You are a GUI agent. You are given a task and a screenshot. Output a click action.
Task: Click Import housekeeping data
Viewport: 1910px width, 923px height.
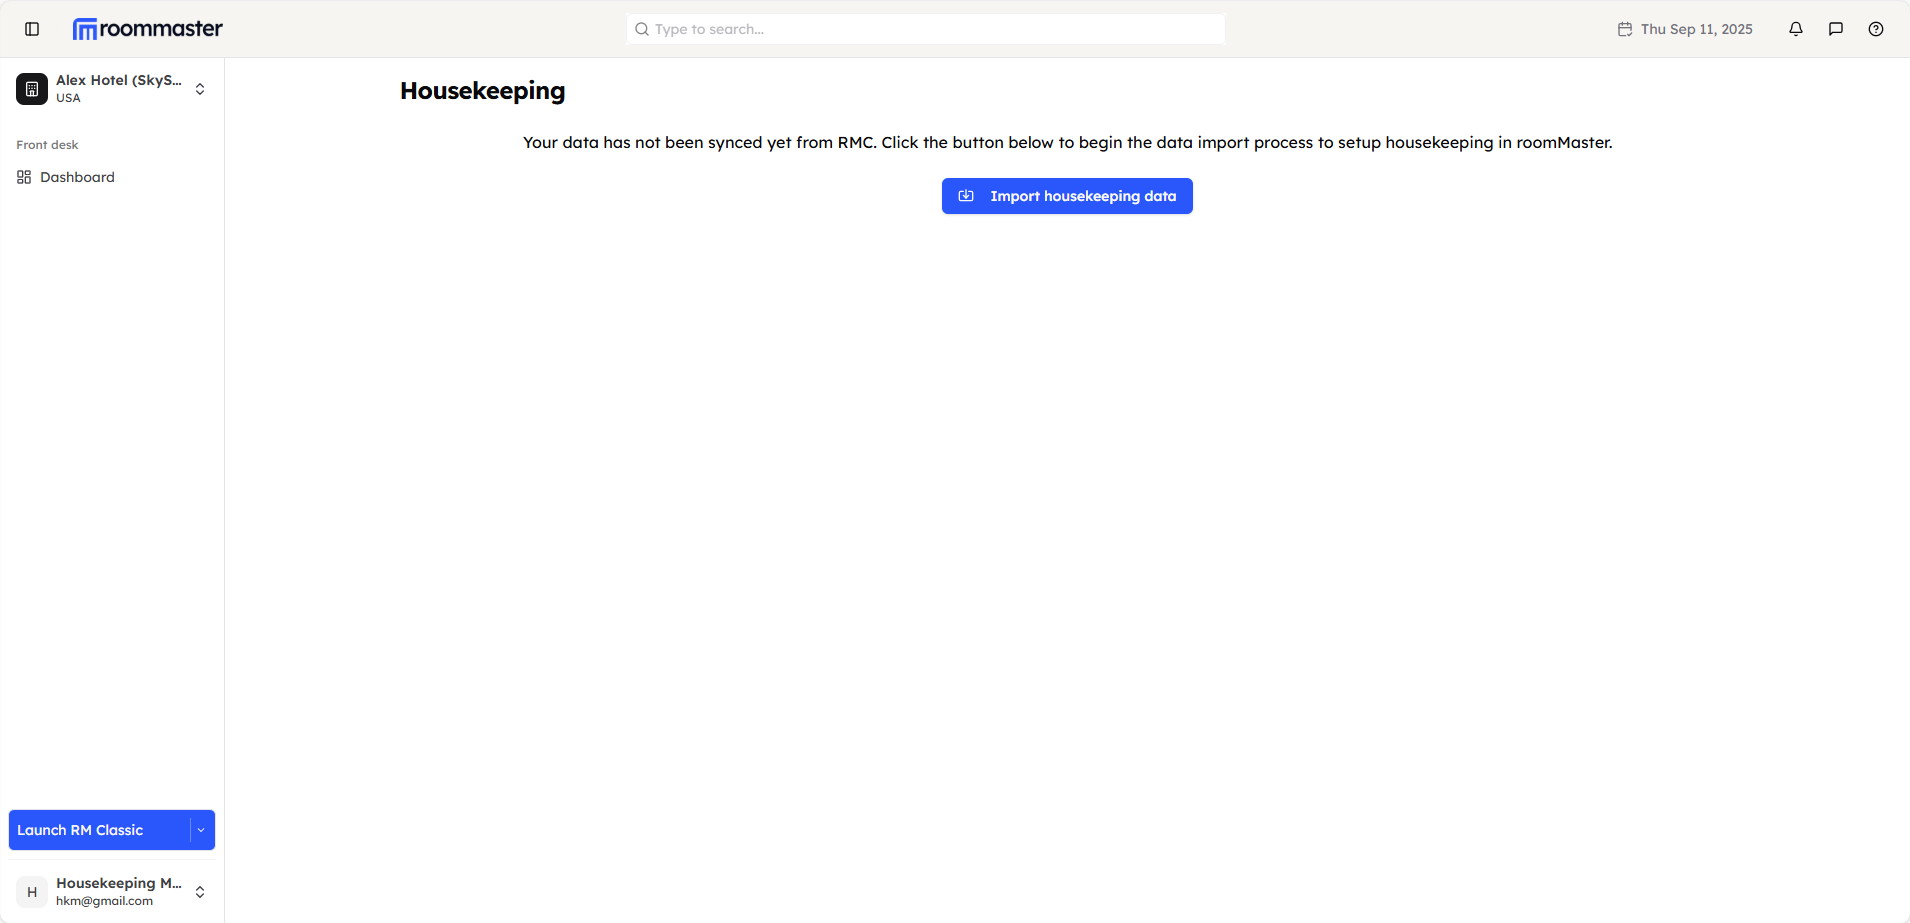pyautogui.click(x=1082, y=196)
